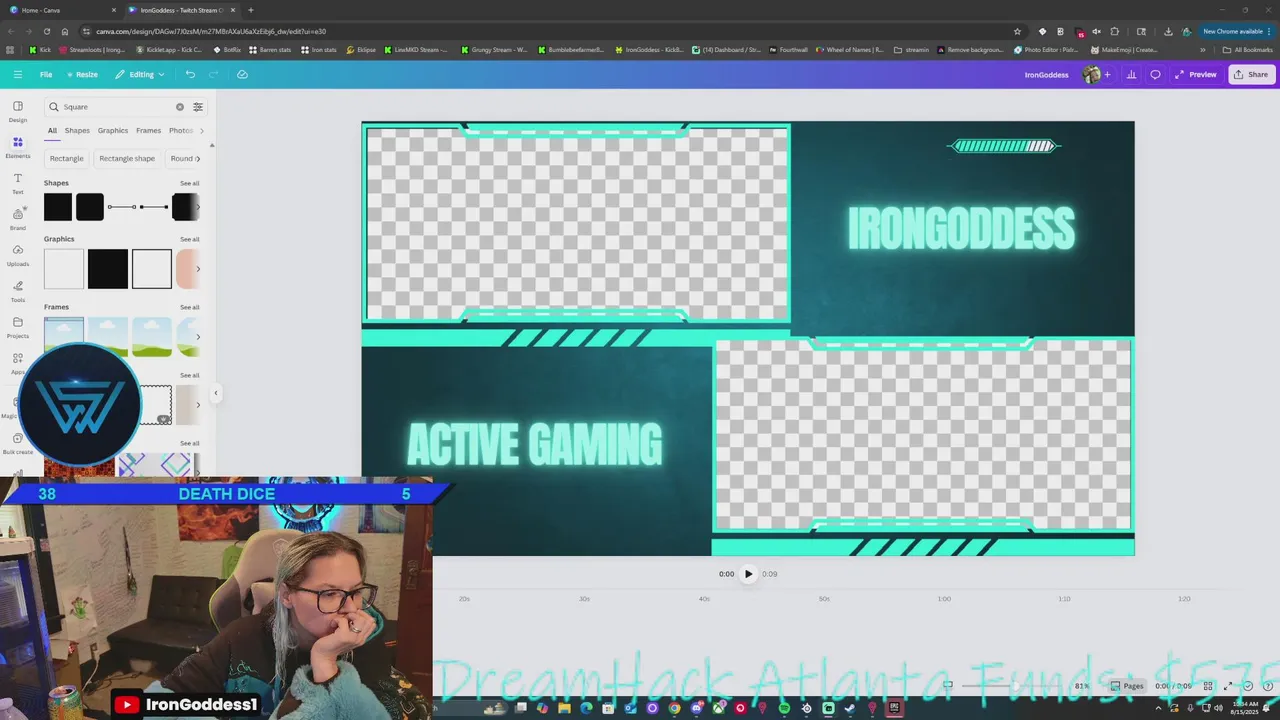Click New Chrome available update button

pyautogui.click(x=1236, y=31)
